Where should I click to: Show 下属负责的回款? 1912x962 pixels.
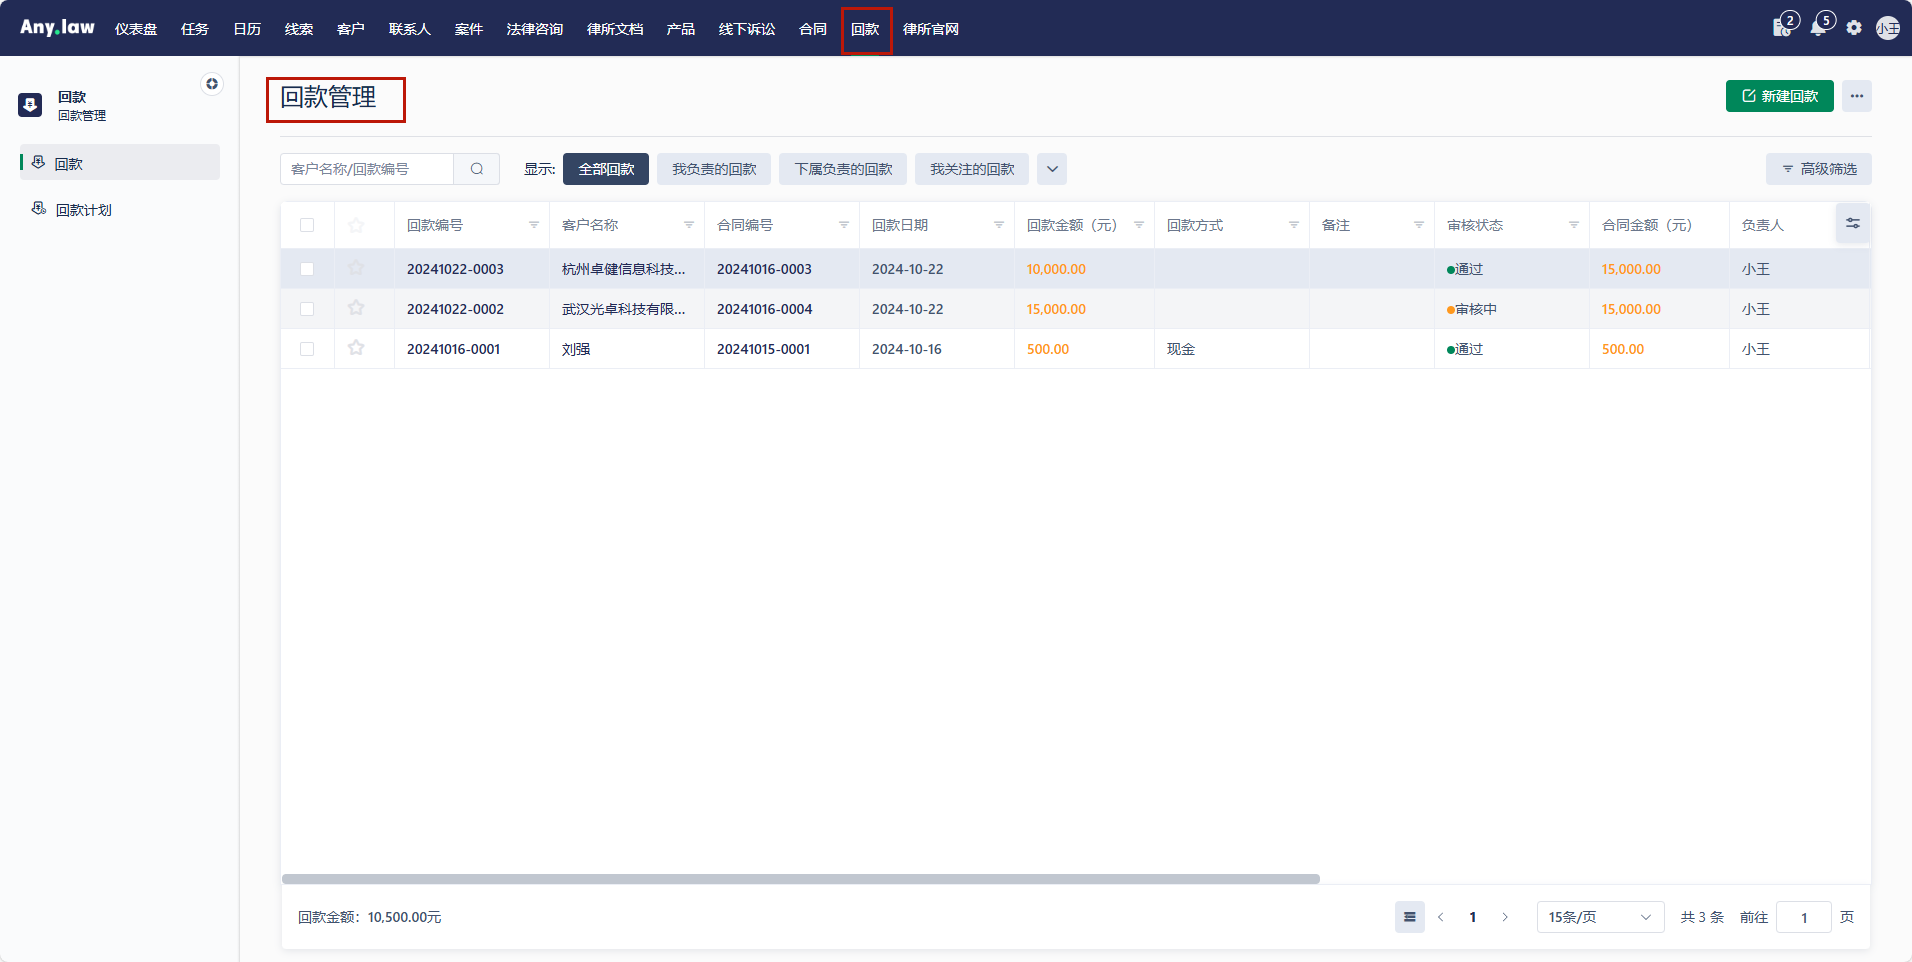[843, 169]
